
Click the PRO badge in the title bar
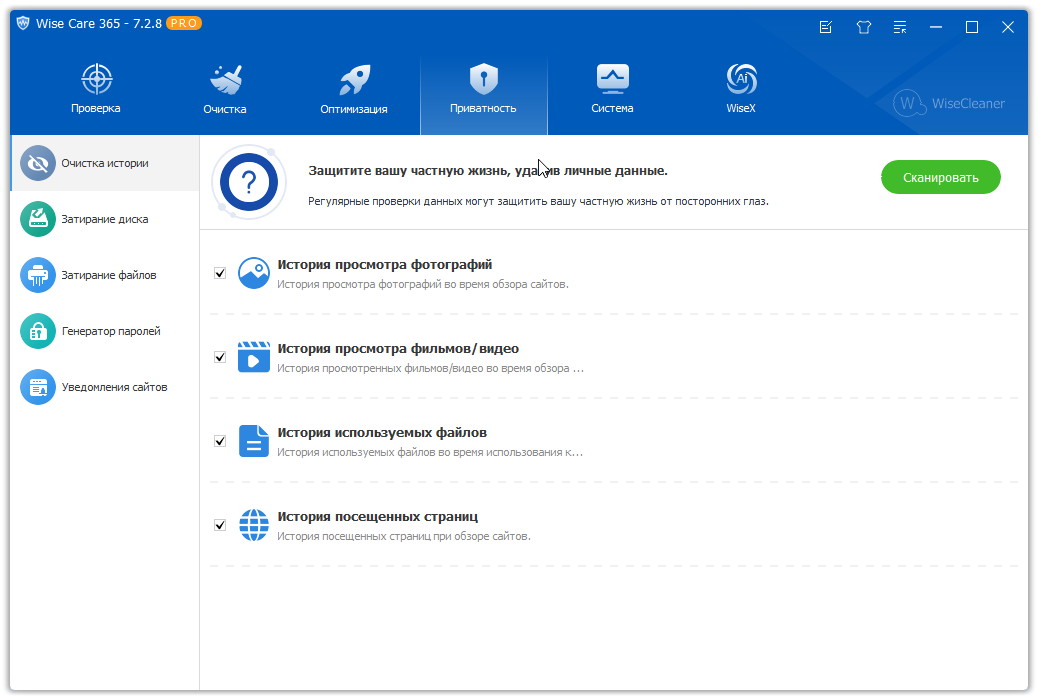coord(183,23)
